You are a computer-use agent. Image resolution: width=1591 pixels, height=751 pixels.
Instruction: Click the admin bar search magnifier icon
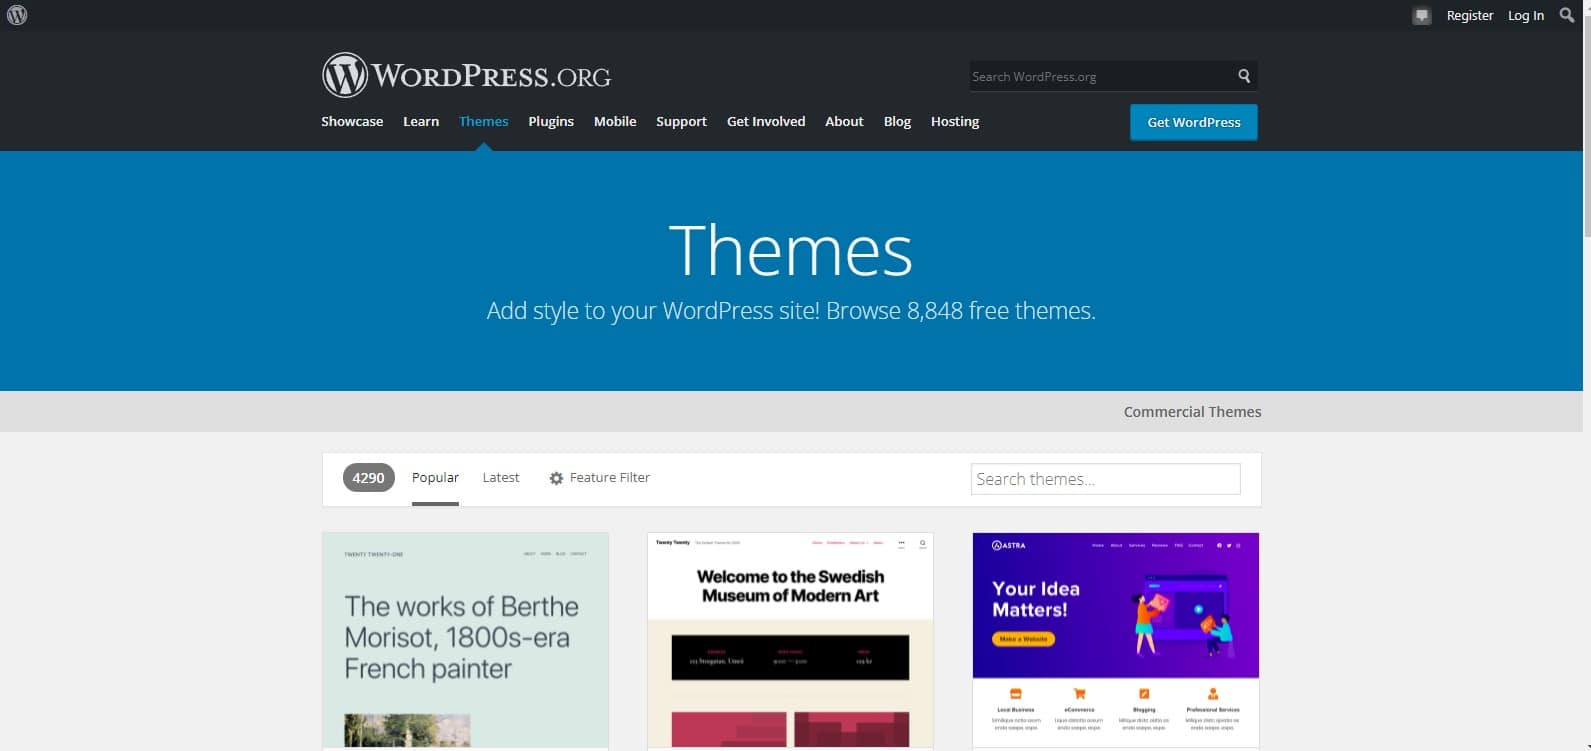click(1567, 15)
